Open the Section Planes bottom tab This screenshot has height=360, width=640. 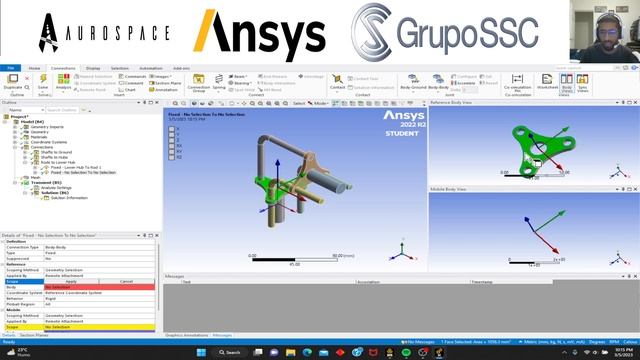coord(34,335)
